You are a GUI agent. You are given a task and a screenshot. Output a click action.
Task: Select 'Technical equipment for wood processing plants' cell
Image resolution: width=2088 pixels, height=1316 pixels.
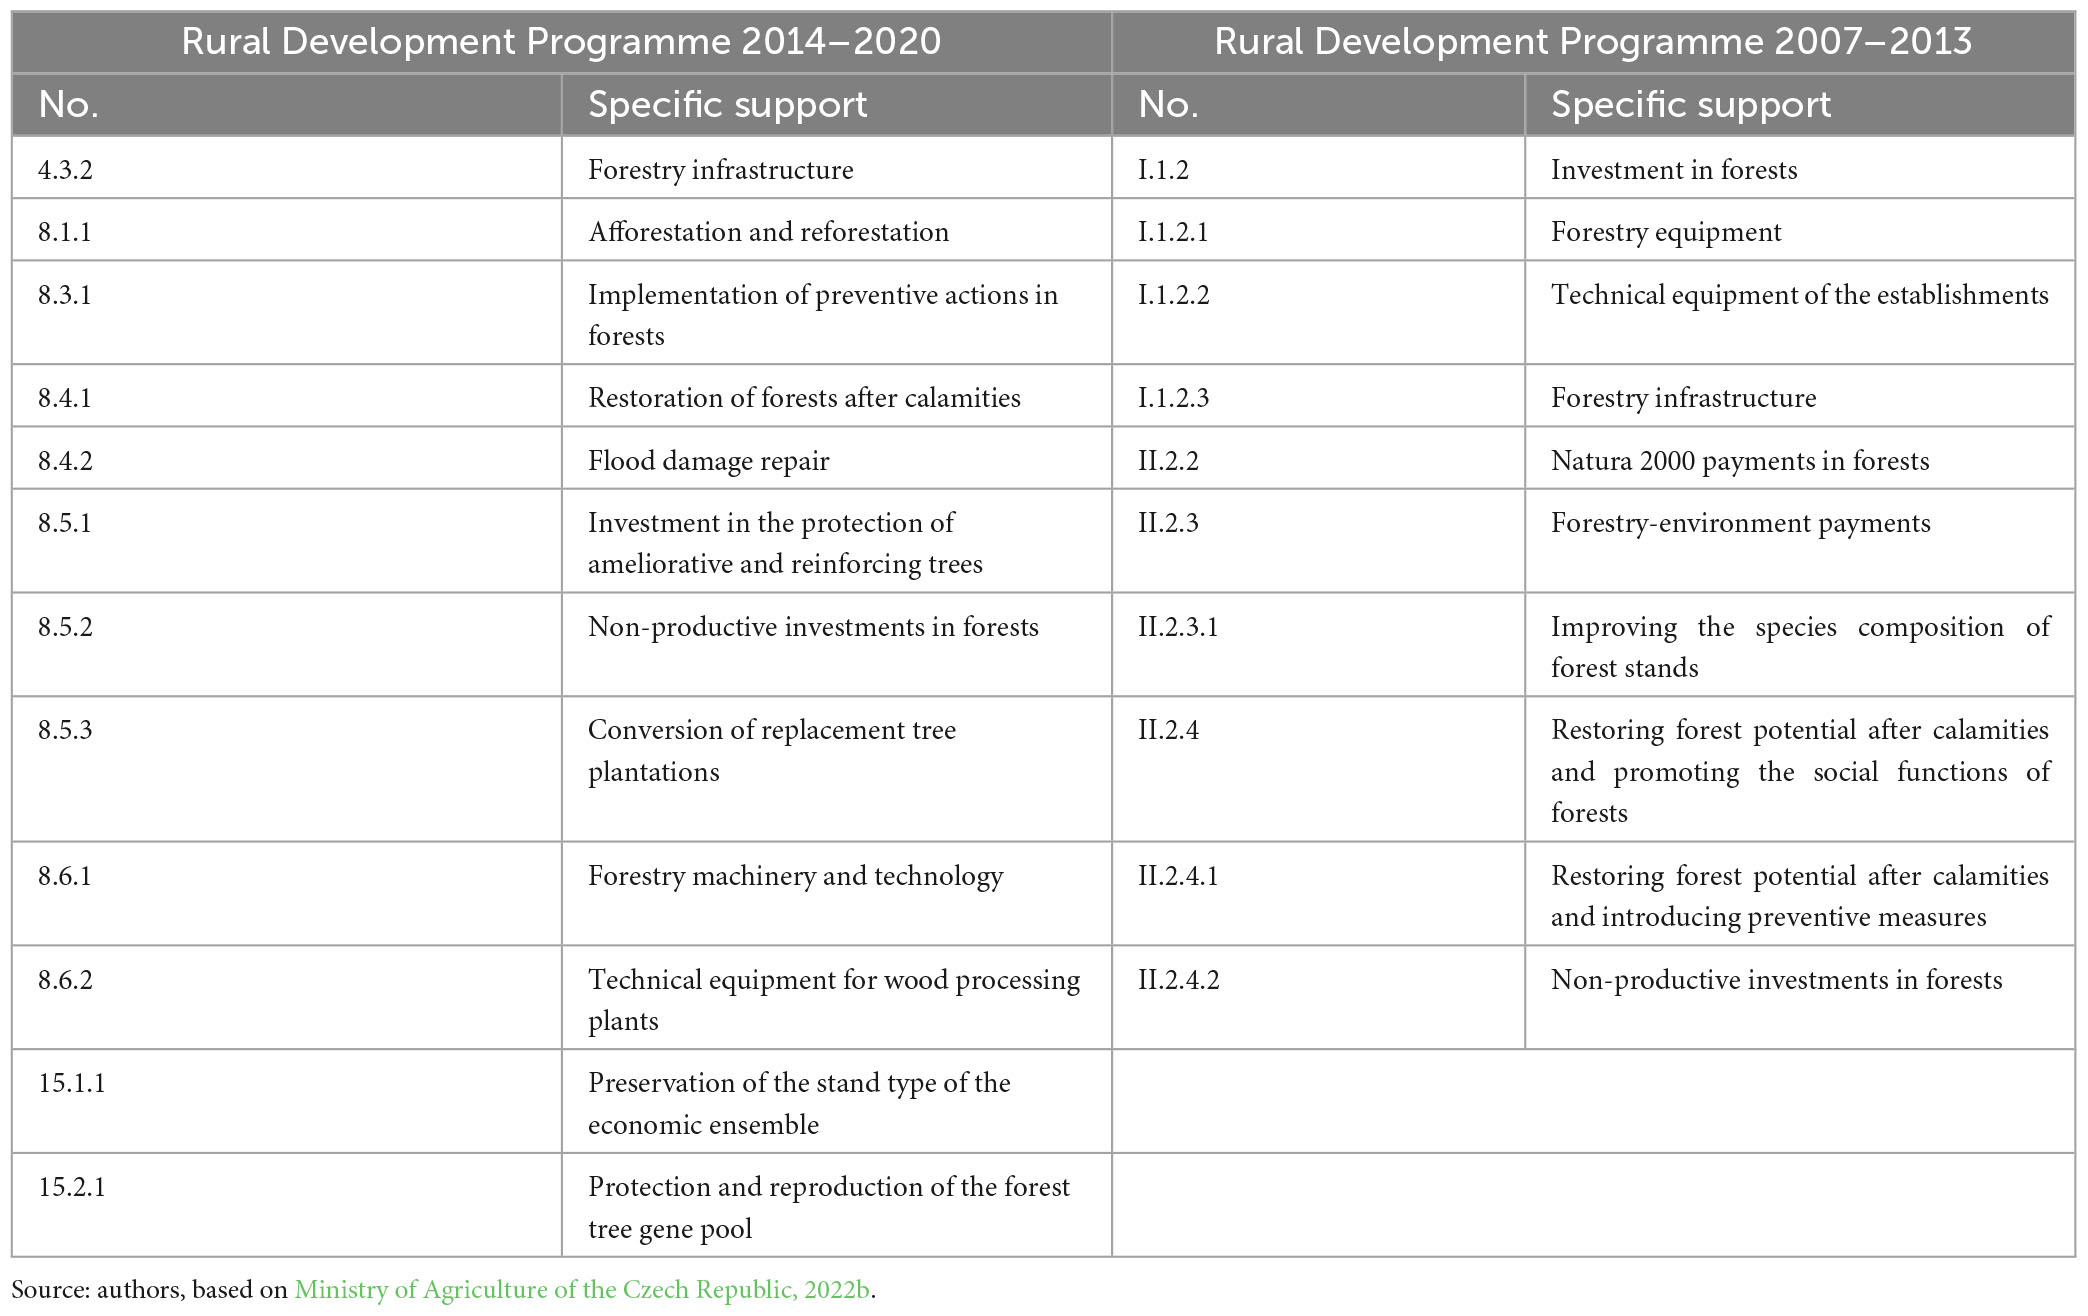pyautogui.click(x=837, y=998)
